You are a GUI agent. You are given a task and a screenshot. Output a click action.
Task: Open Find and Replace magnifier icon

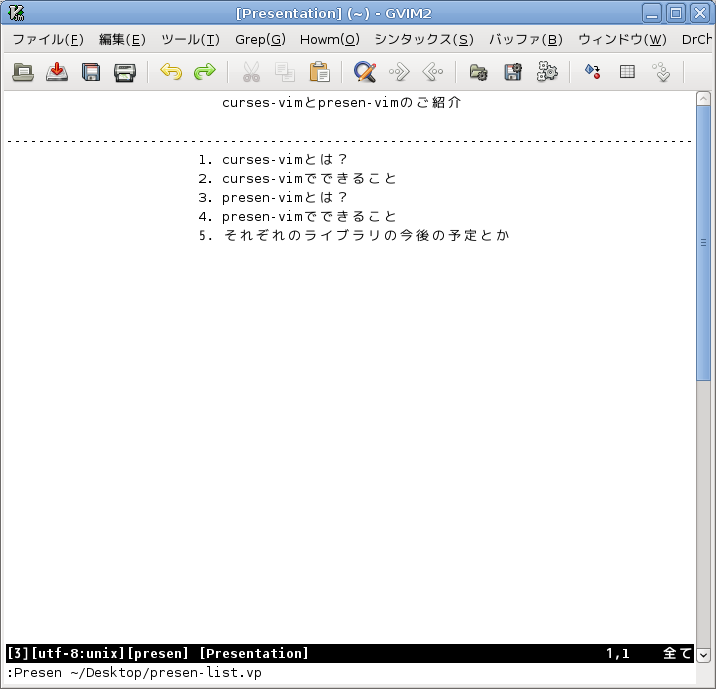pyautogui.click(x=365, y=72)
